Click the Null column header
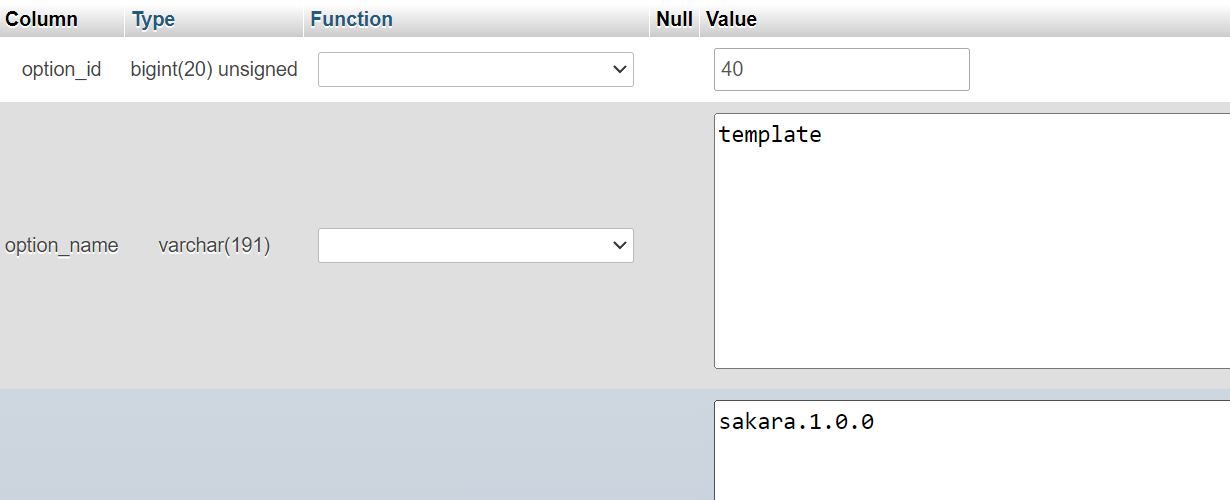This screenshot has height=500, width=1230. pyautogui.click(x=674, y=19)
